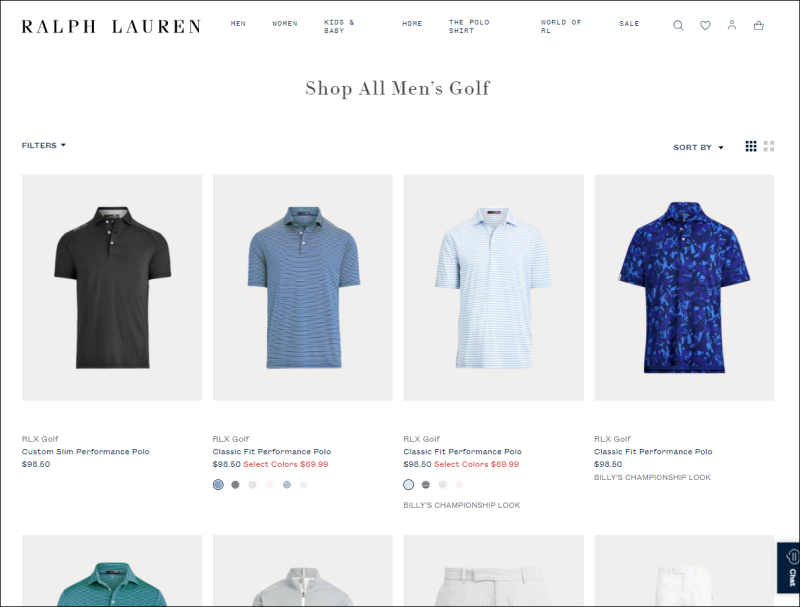The width and height of the screenshot is (800, 607).
Task: Open the shopping bag icon
Action: (759, 26)
